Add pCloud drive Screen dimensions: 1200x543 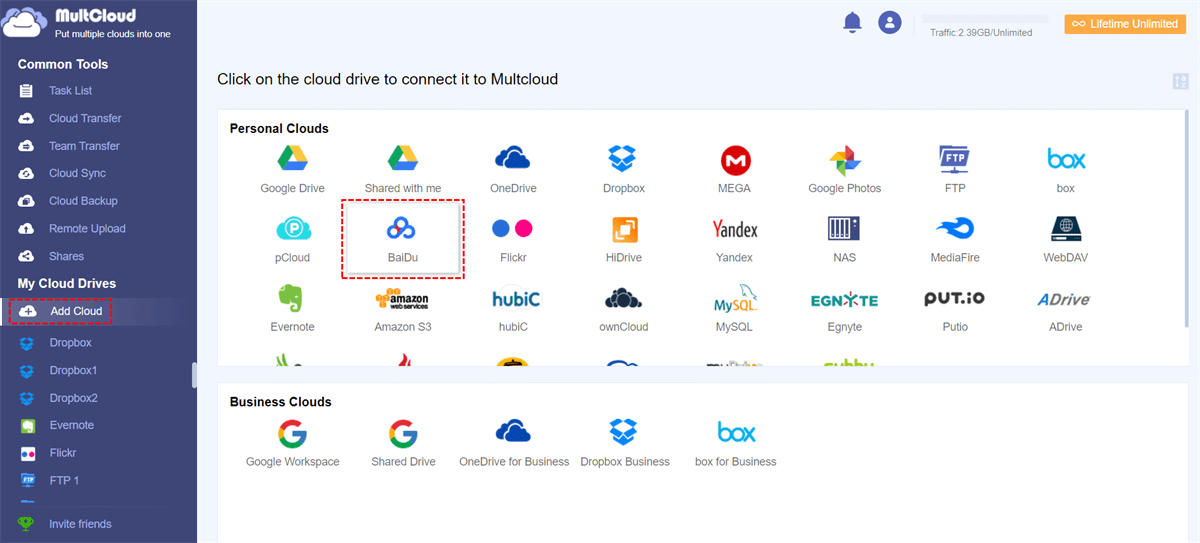coord(292,238)
